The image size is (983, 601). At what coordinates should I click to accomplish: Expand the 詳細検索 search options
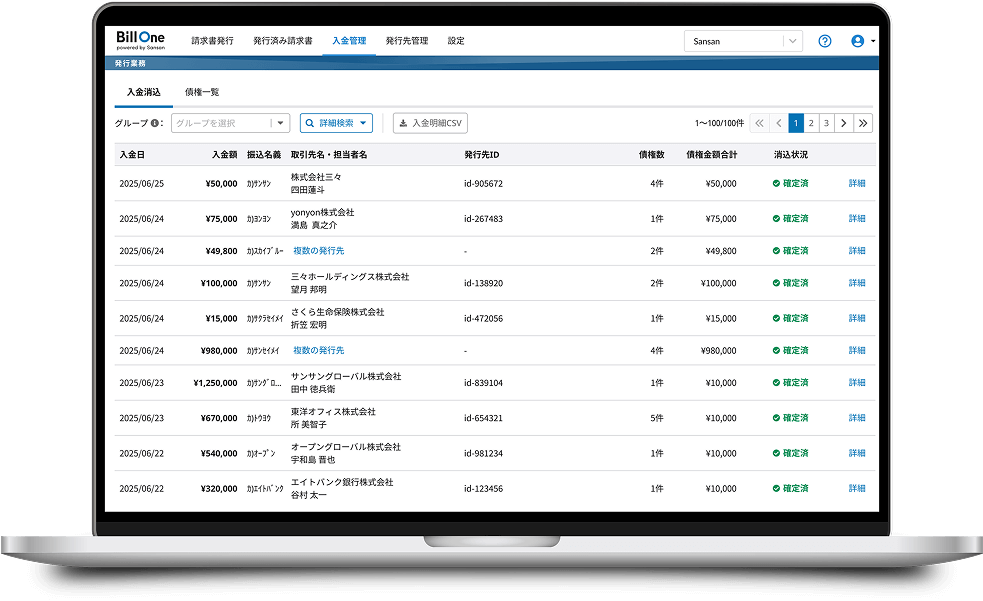(x=336, y=123)
